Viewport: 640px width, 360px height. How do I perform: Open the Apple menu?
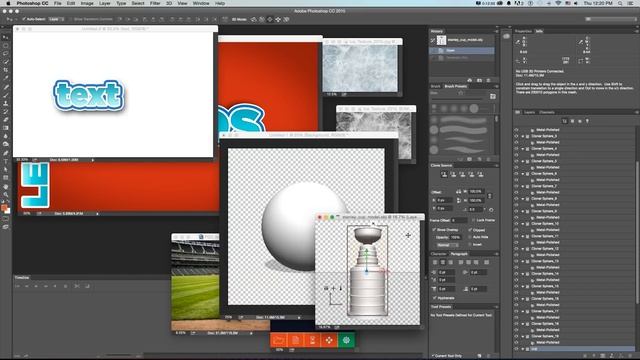pyautogui.click(x=8, y=3)
